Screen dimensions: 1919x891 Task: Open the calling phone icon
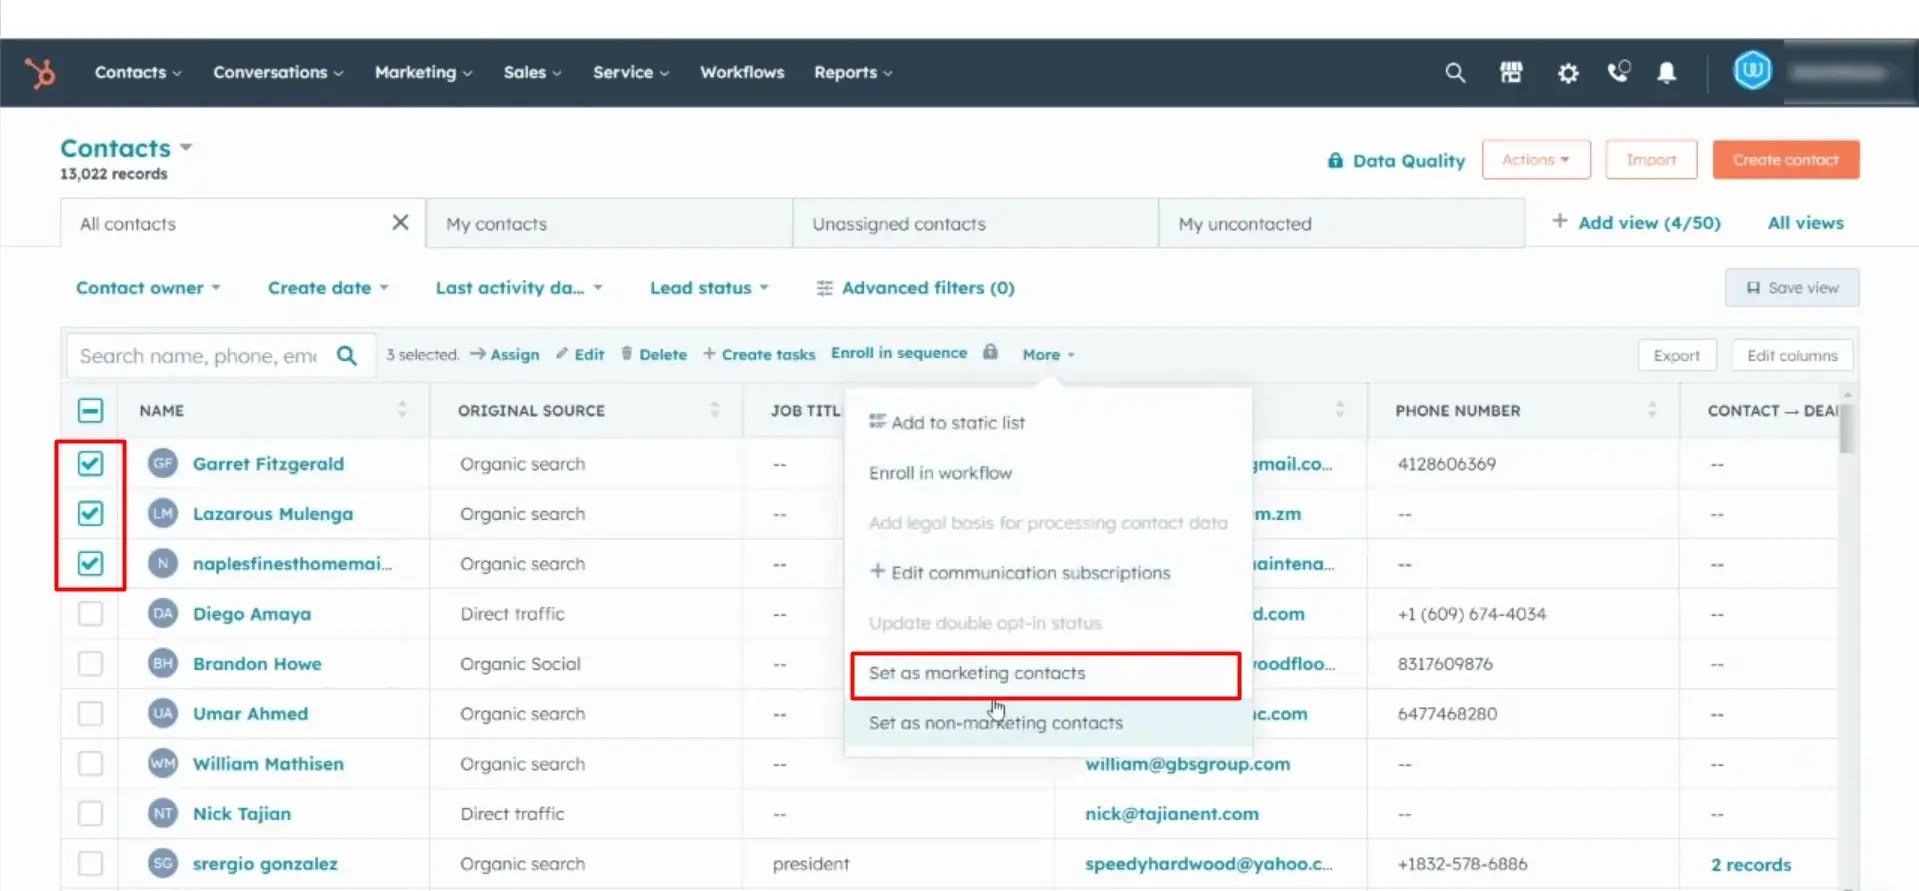(1618, 72)
